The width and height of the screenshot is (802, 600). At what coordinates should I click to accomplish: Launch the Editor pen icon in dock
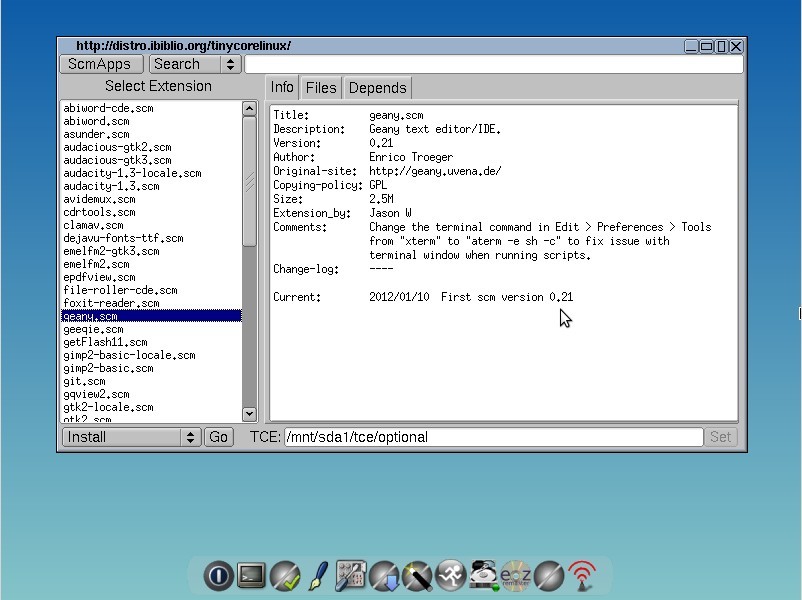pyautogui.click(x=318, y=575)
